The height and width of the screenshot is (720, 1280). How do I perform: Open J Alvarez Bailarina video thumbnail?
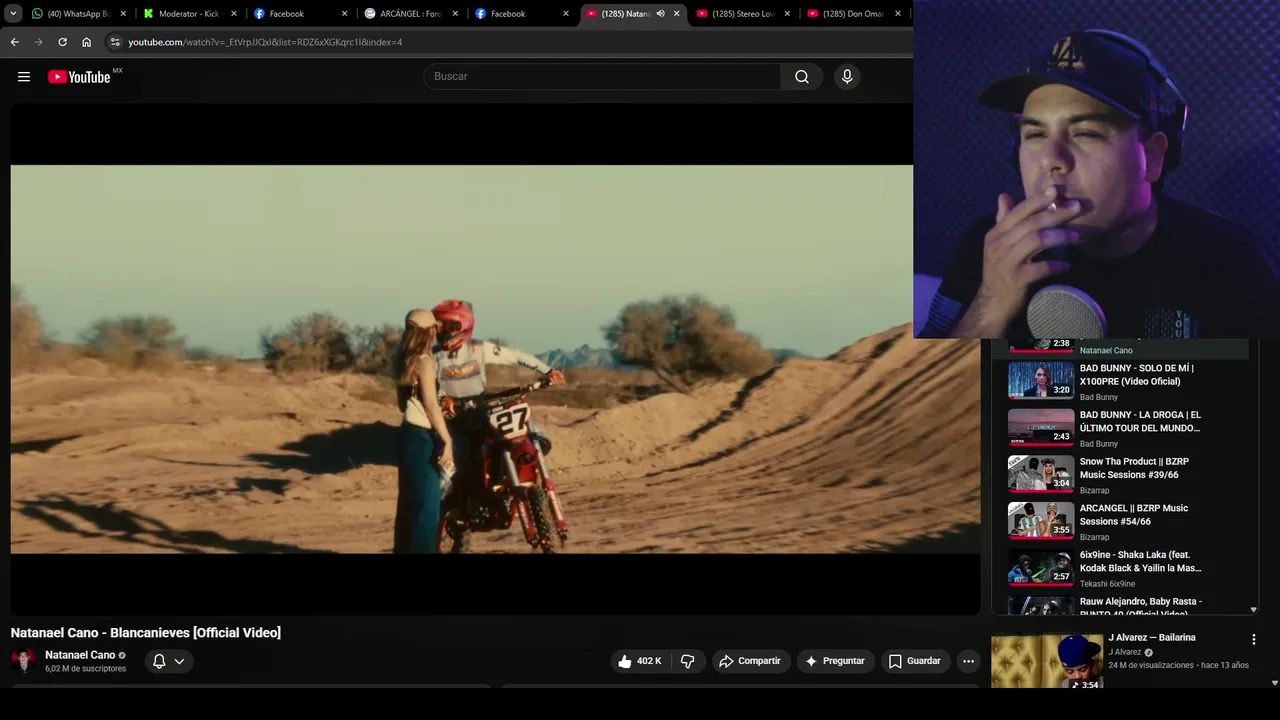1047,661
